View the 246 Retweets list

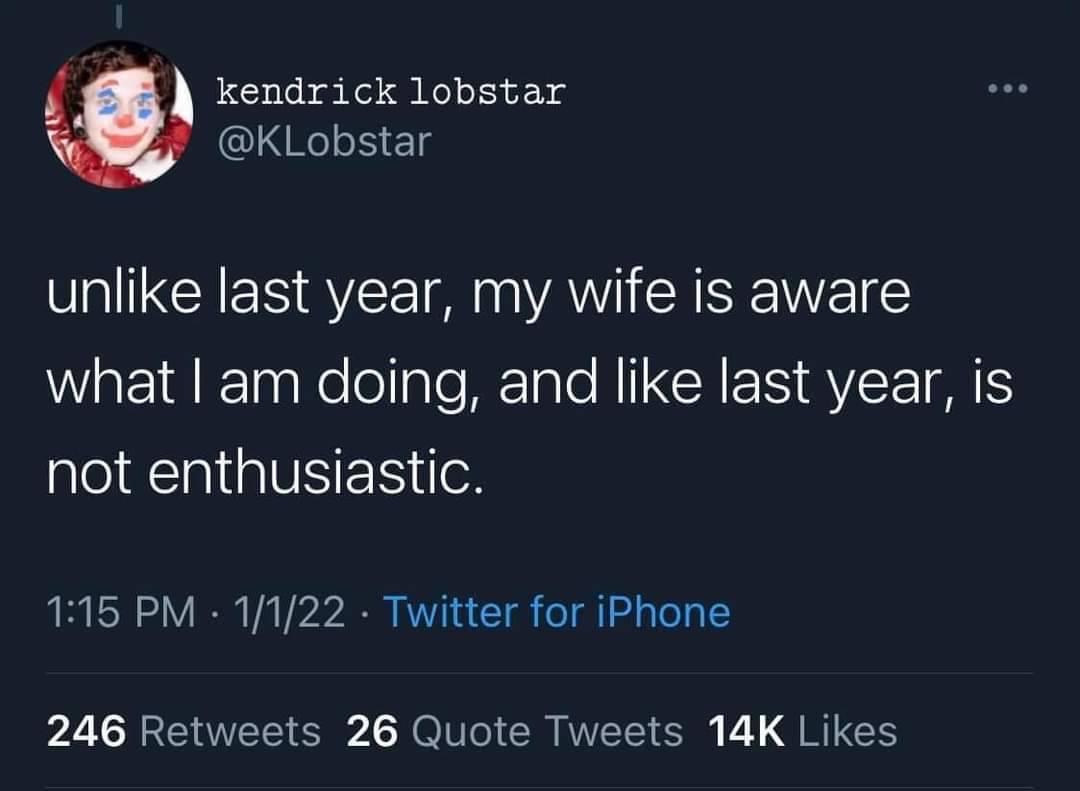click(x=184, y=731)
